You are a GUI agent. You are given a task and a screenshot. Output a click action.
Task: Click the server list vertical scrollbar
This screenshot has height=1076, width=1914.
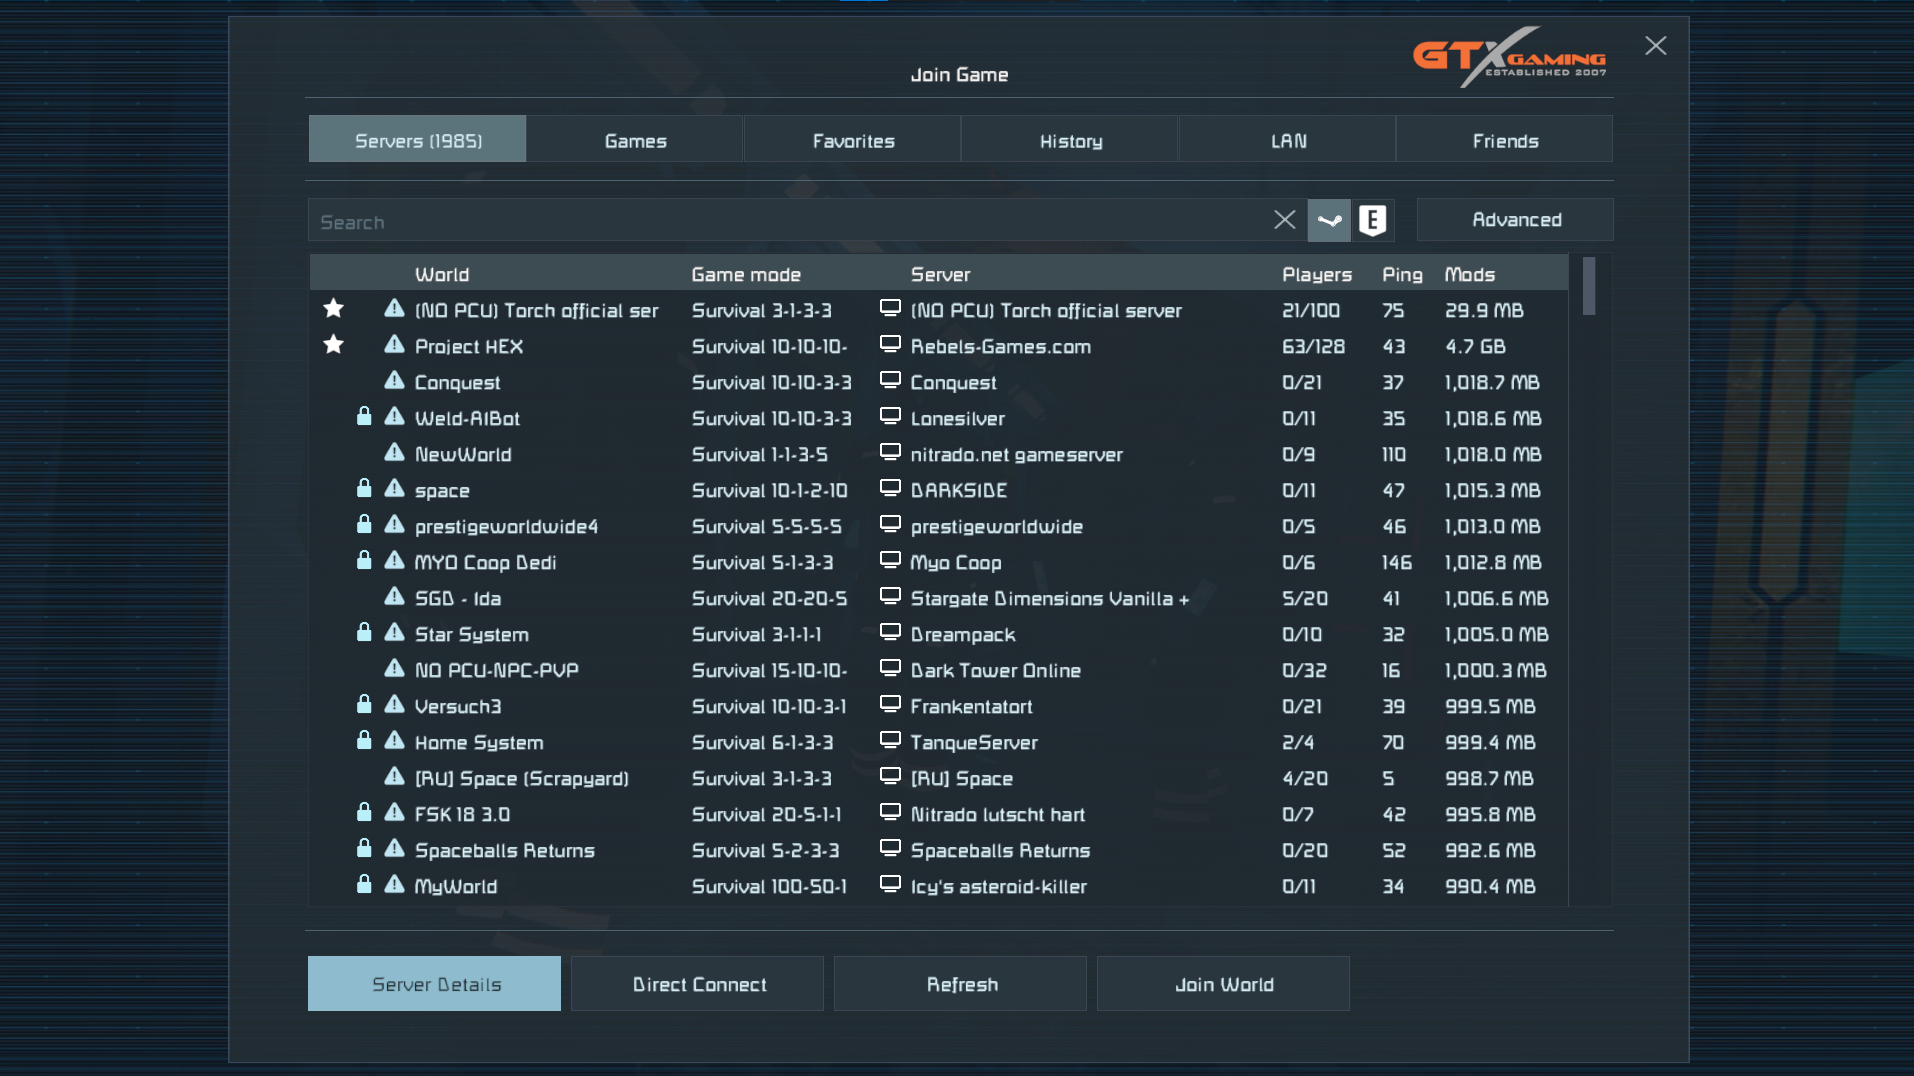[1589, 288]
